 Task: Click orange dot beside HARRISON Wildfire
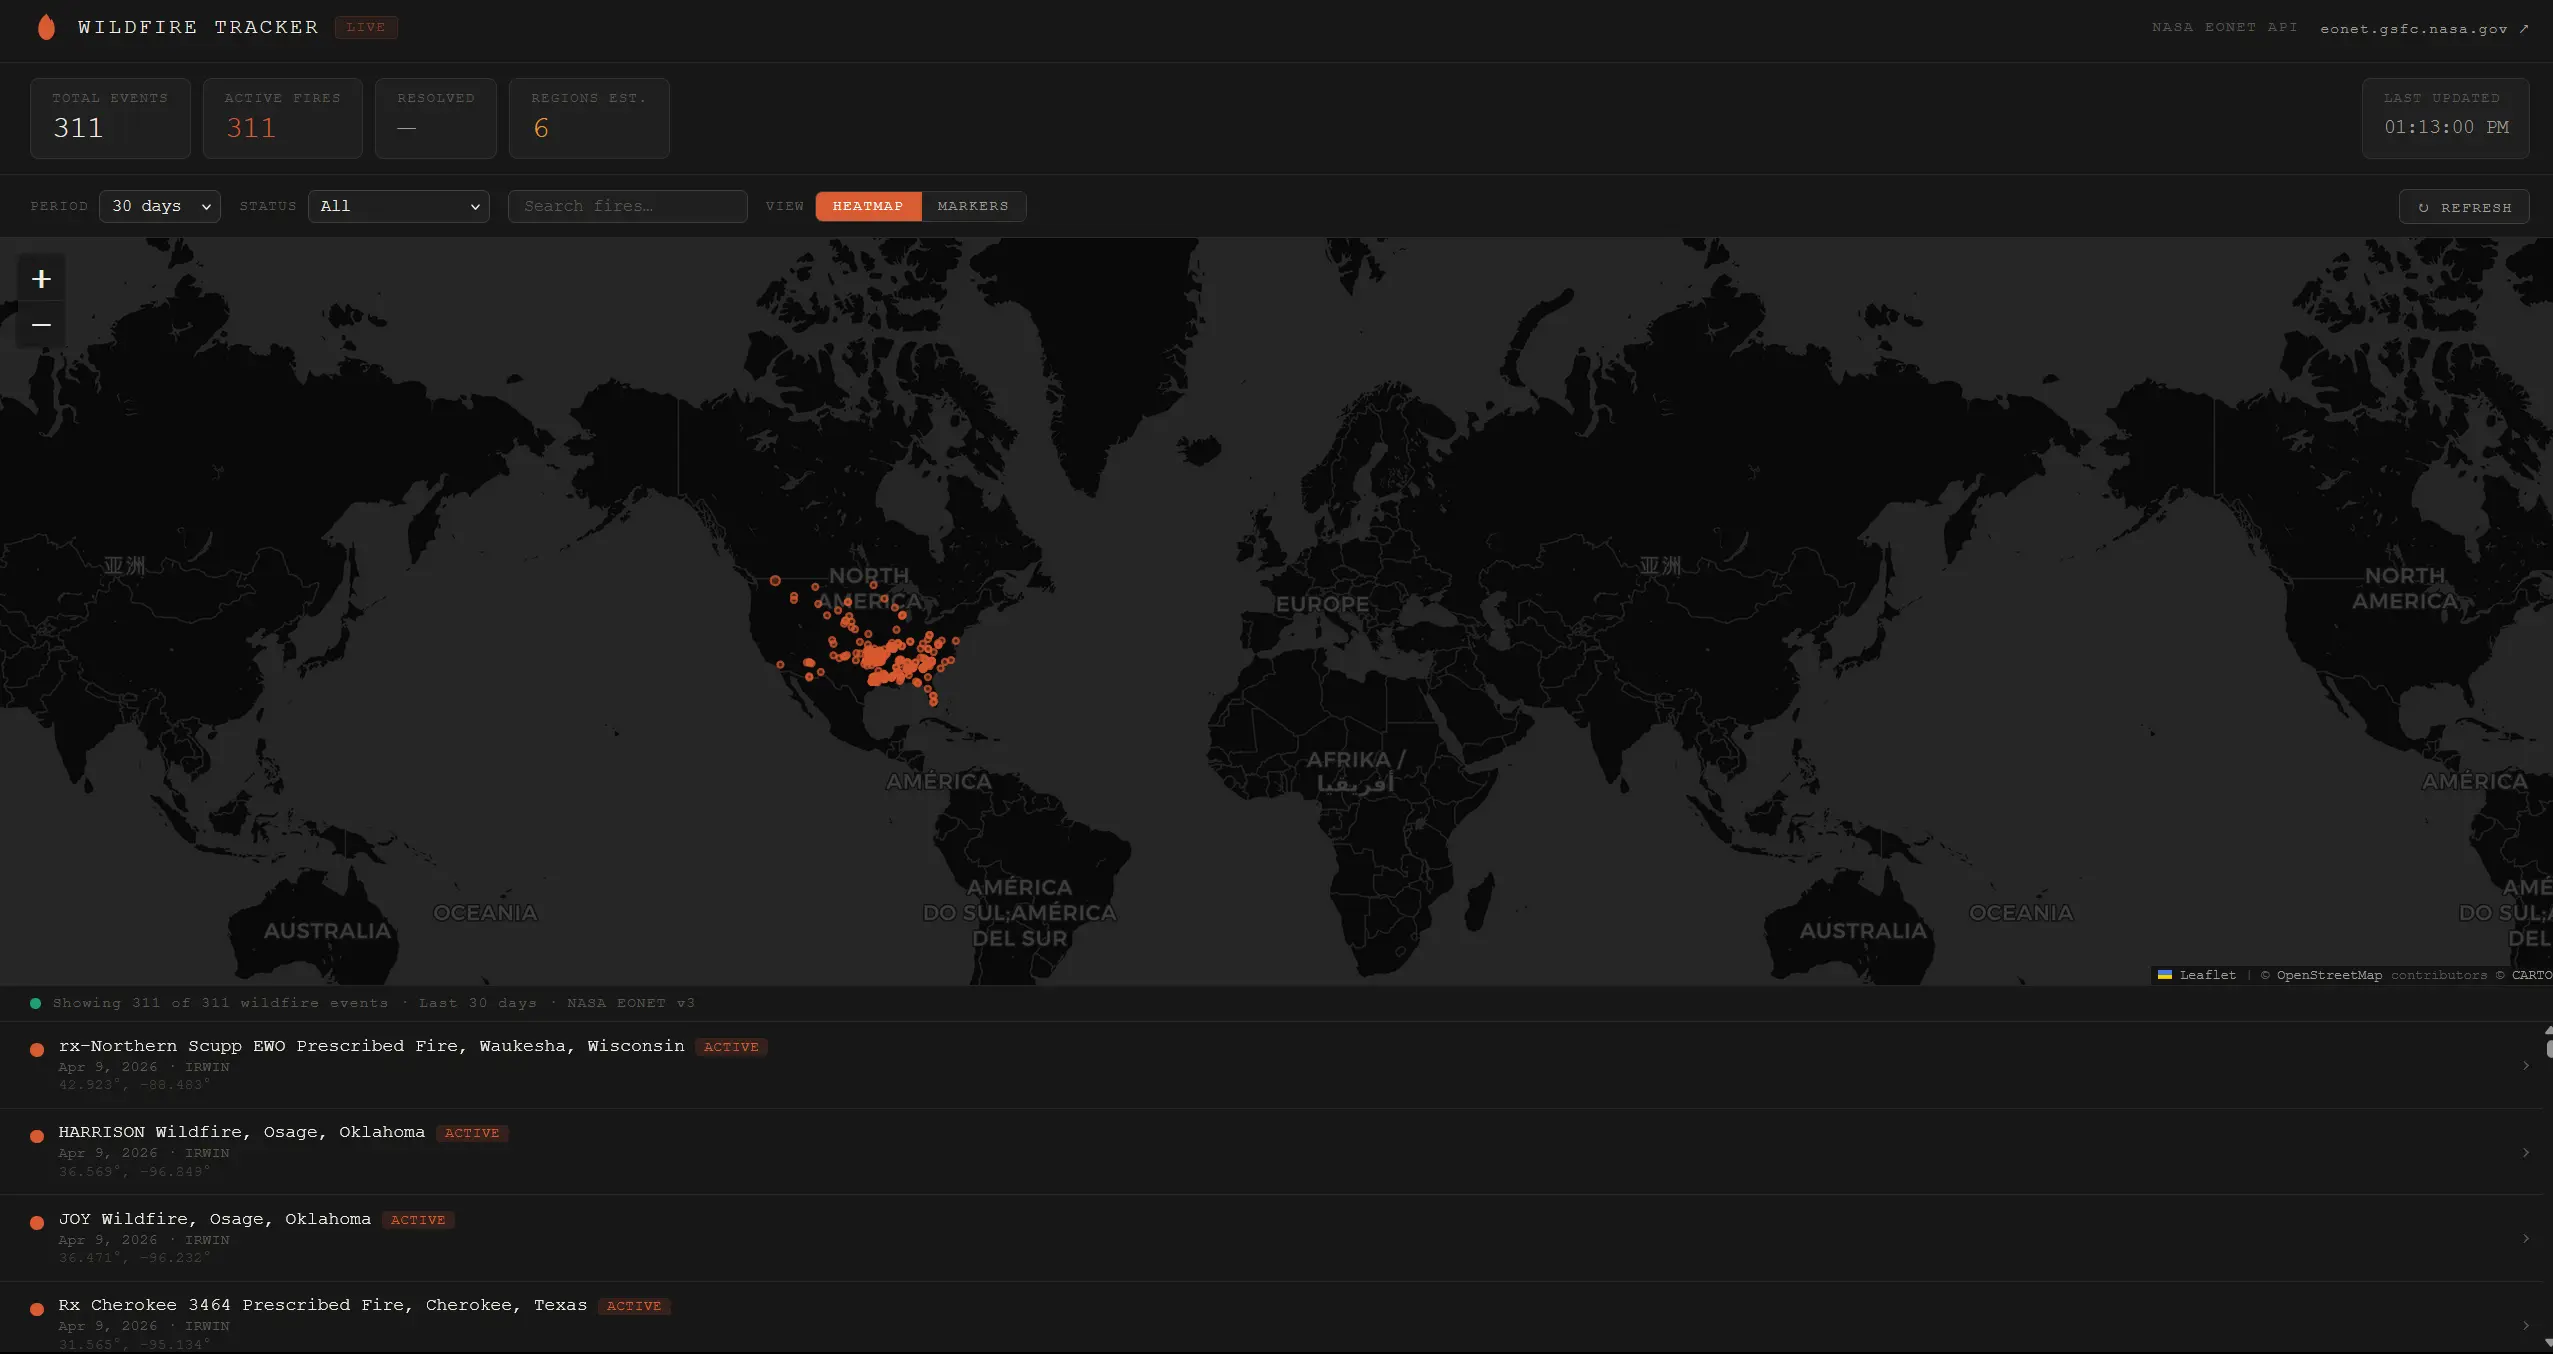pyautogui.click(x=37, y=1136)
